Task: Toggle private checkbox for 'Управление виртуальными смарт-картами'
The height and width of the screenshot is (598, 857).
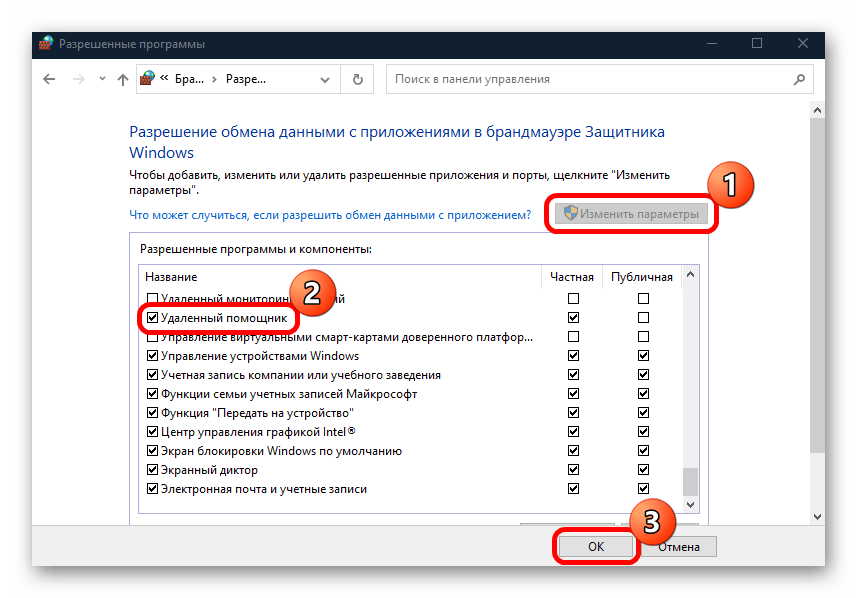Action: click(x=573, y=337)
